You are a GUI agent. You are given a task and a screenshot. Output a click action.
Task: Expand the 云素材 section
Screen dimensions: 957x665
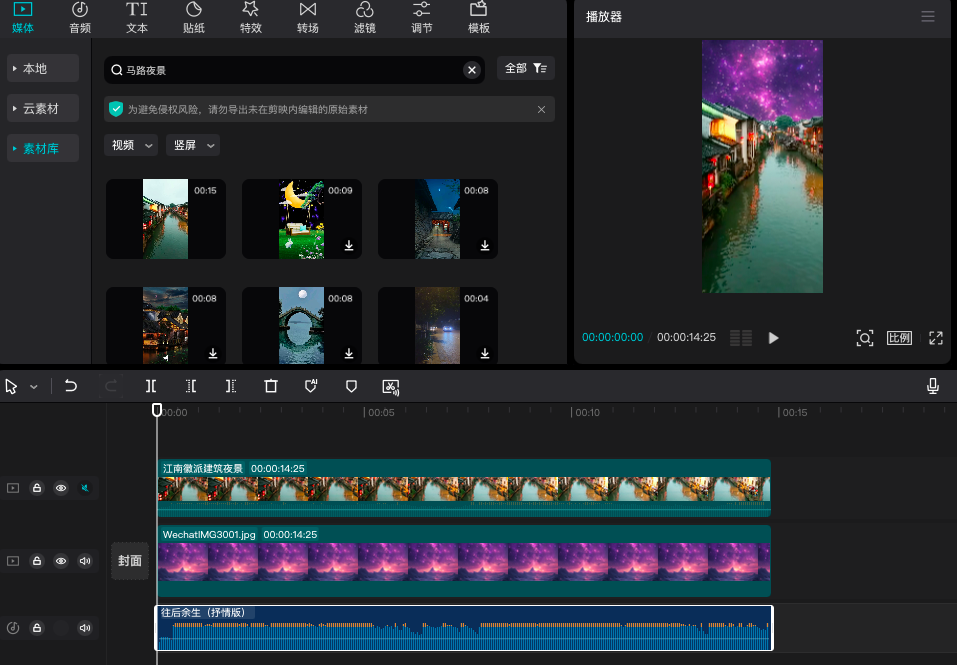[43, 109]
